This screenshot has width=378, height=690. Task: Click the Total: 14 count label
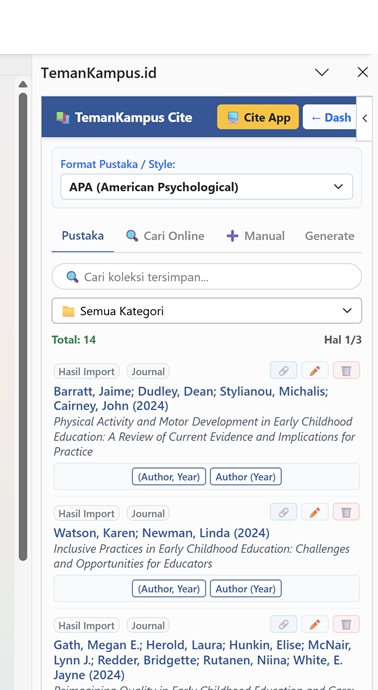(x=73, y=340)
